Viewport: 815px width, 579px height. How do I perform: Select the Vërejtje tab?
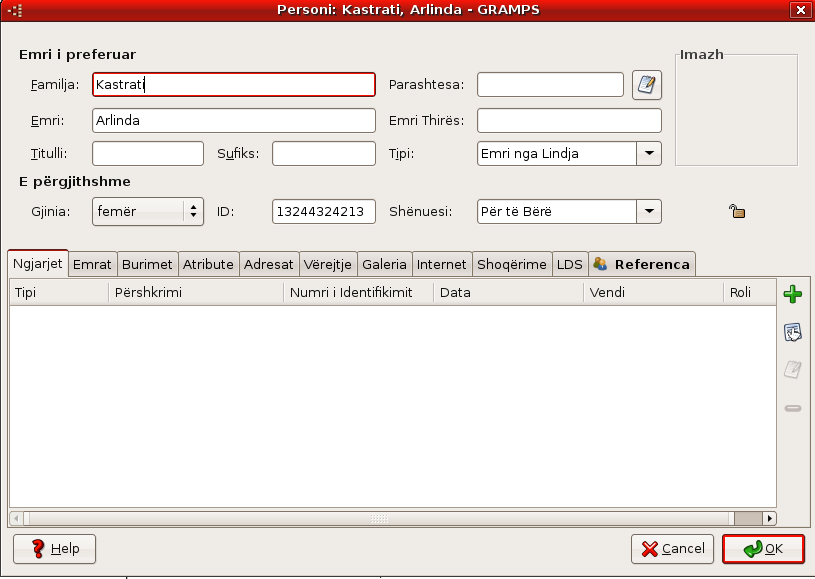click(x=328, y=265)
